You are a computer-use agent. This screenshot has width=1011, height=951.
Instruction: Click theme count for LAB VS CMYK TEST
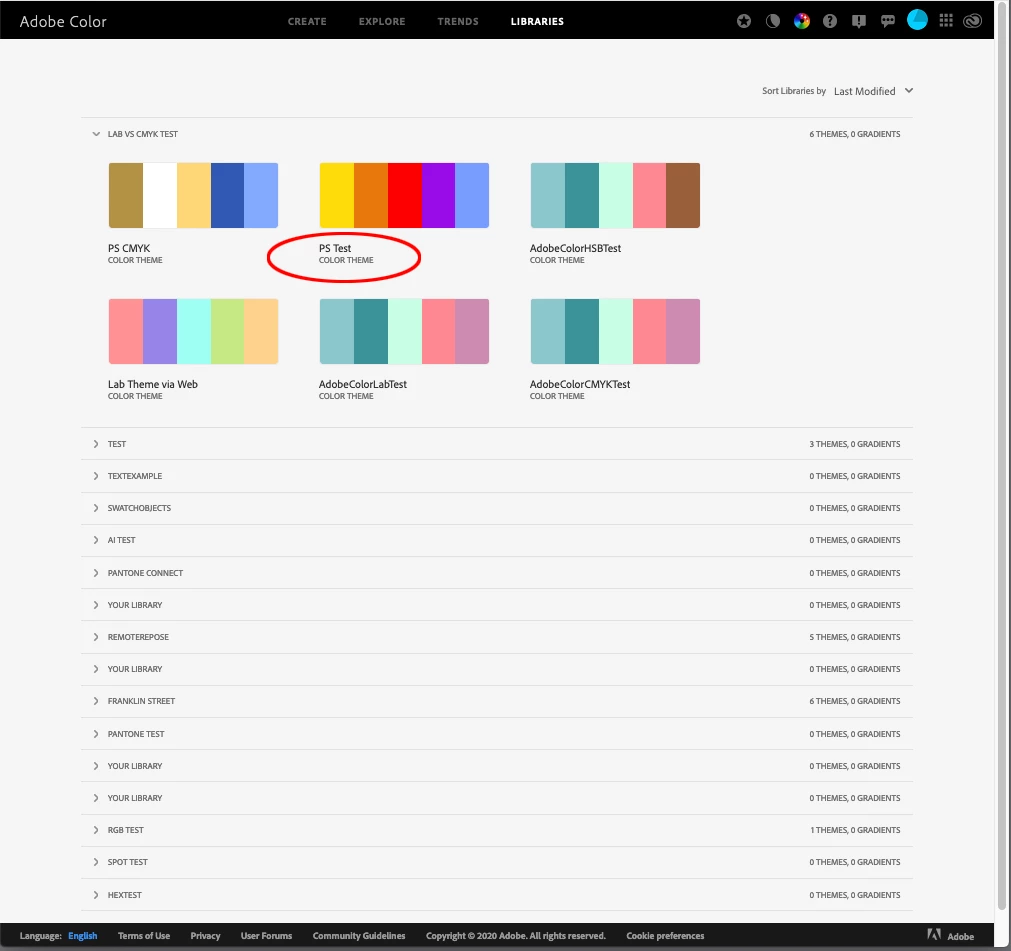tap(854, 134)
